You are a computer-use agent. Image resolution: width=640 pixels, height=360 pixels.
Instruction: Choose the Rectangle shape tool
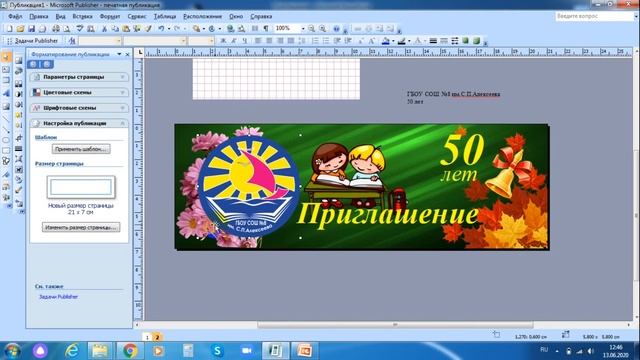pos(6,150)
